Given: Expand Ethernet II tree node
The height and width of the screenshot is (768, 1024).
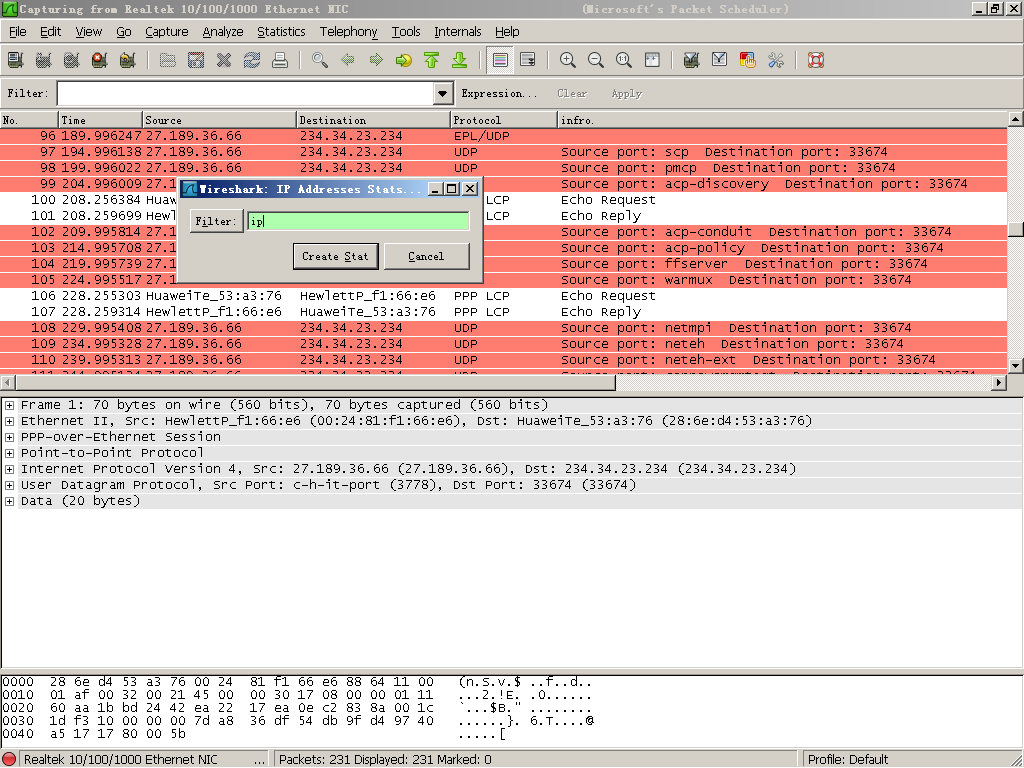Looking at the screenshot, I should coord(9,421).
